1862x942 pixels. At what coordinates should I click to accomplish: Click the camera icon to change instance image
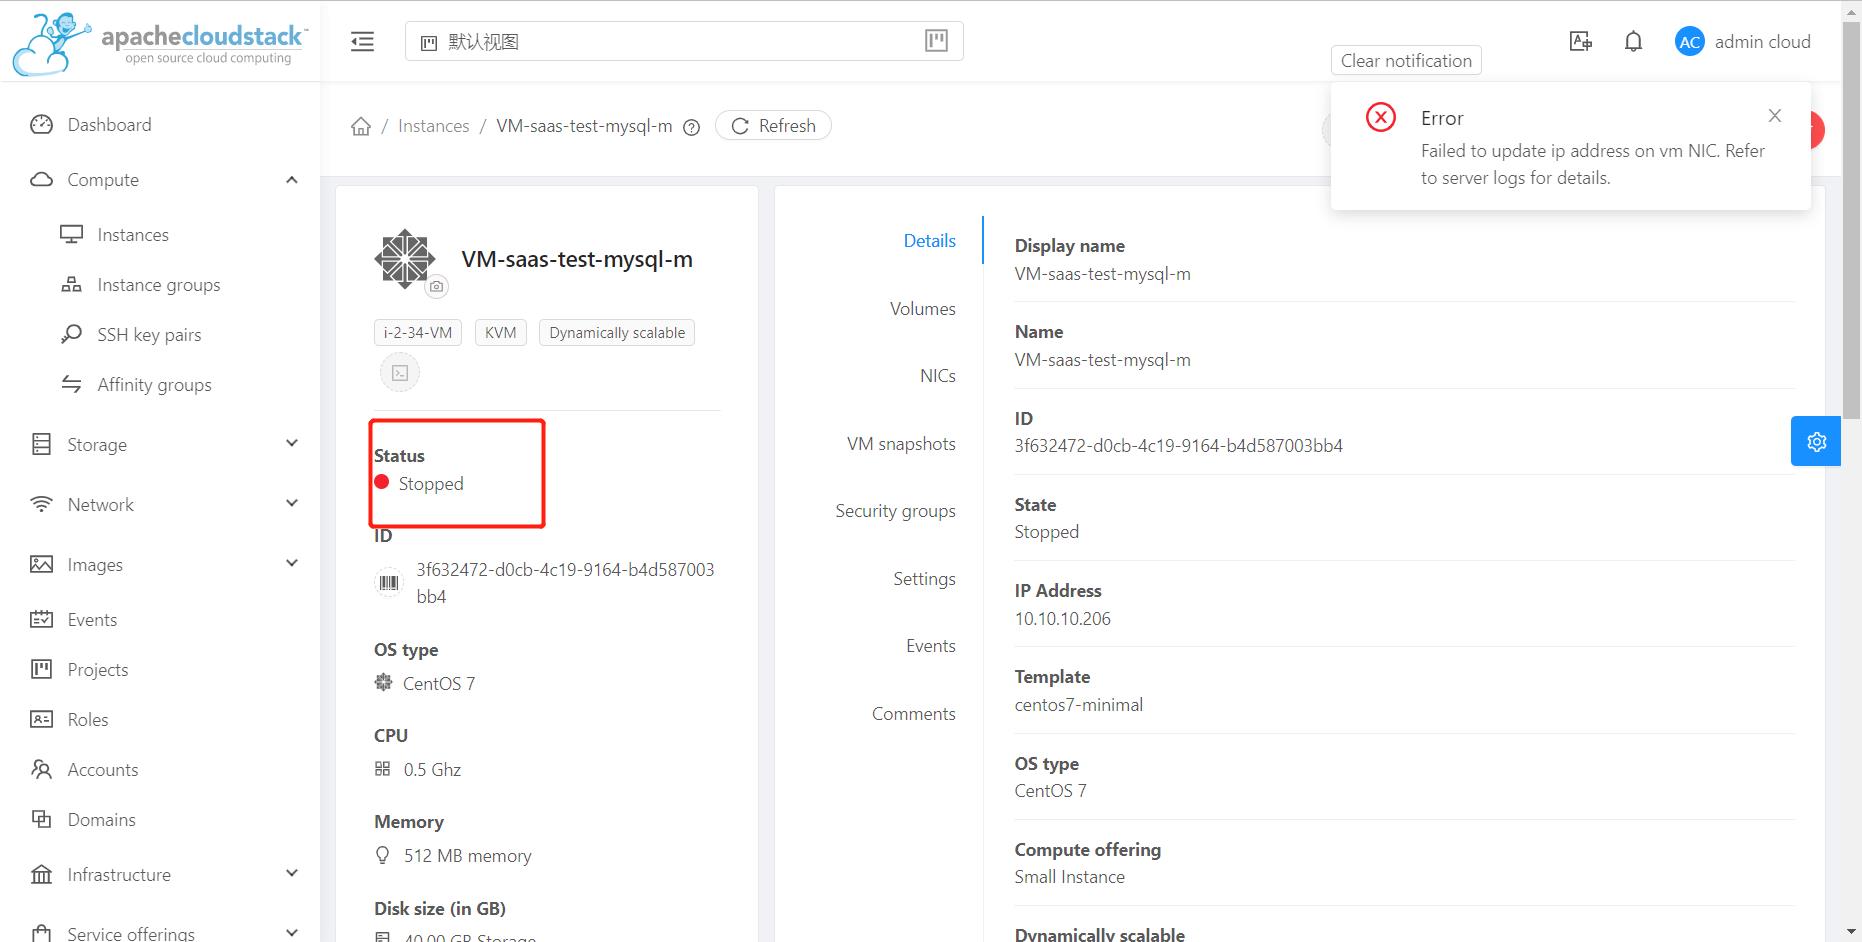coord(436,287)
